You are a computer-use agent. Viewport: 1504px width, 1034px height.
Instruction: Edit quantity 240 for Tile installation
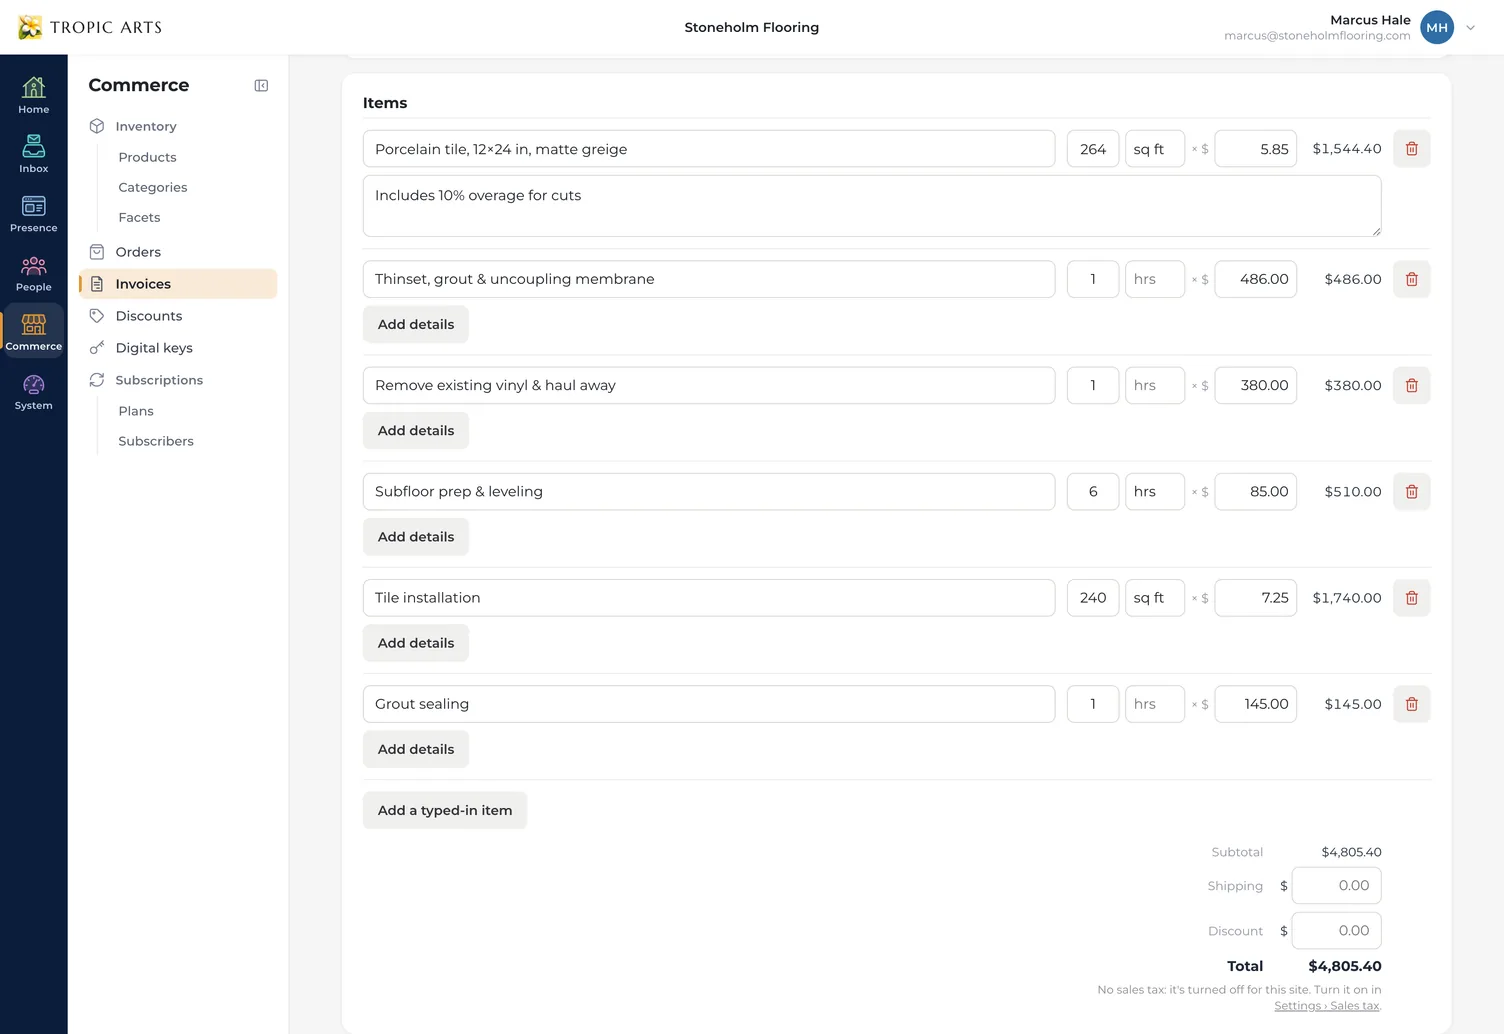(1093, 598)
